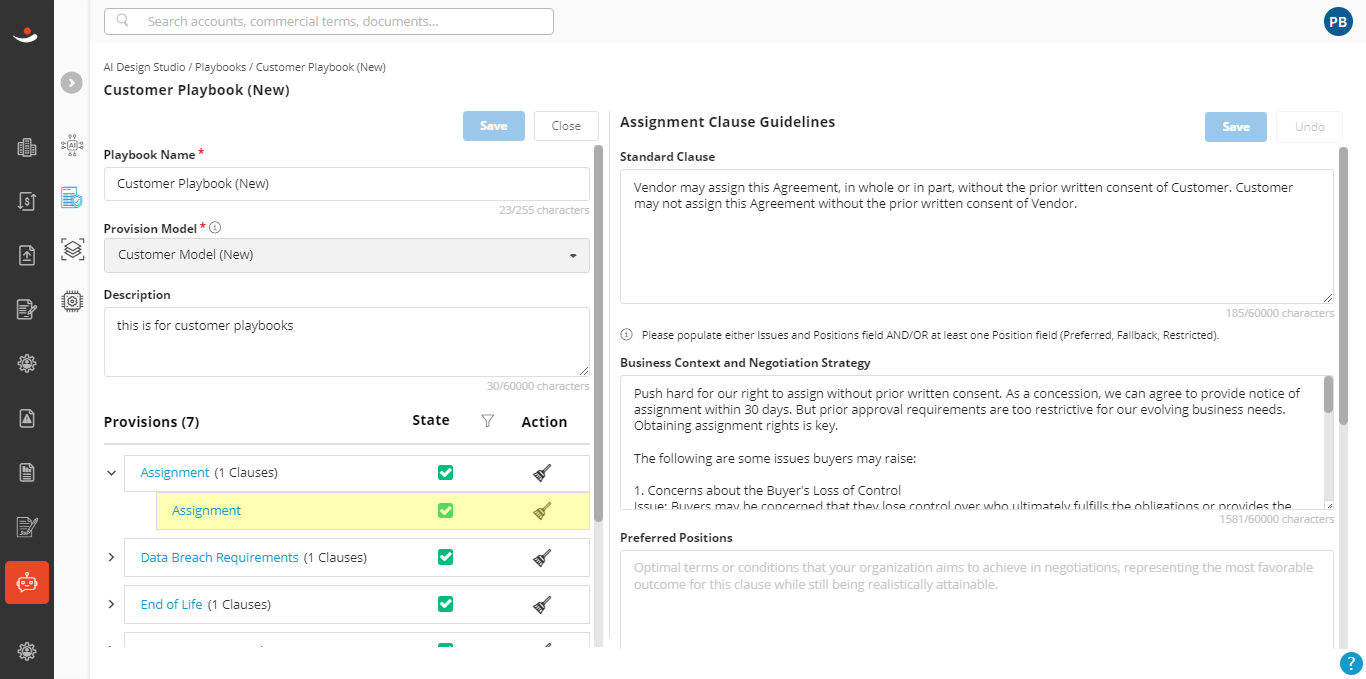Viewport: 1366px width, 679px height.
Task: Click broom action icon in highlighted Assignment clause row
Action: point(542,511)
